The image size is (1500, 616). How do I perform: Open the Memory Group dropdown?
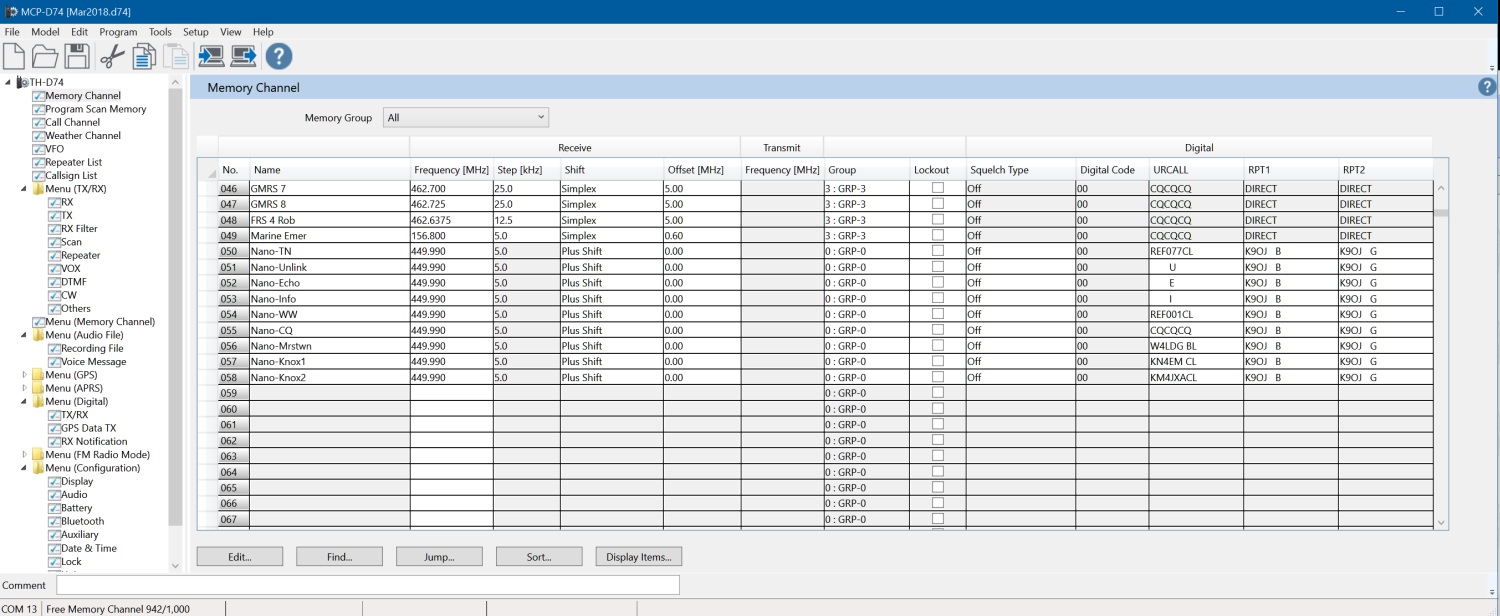pos(466,118)
